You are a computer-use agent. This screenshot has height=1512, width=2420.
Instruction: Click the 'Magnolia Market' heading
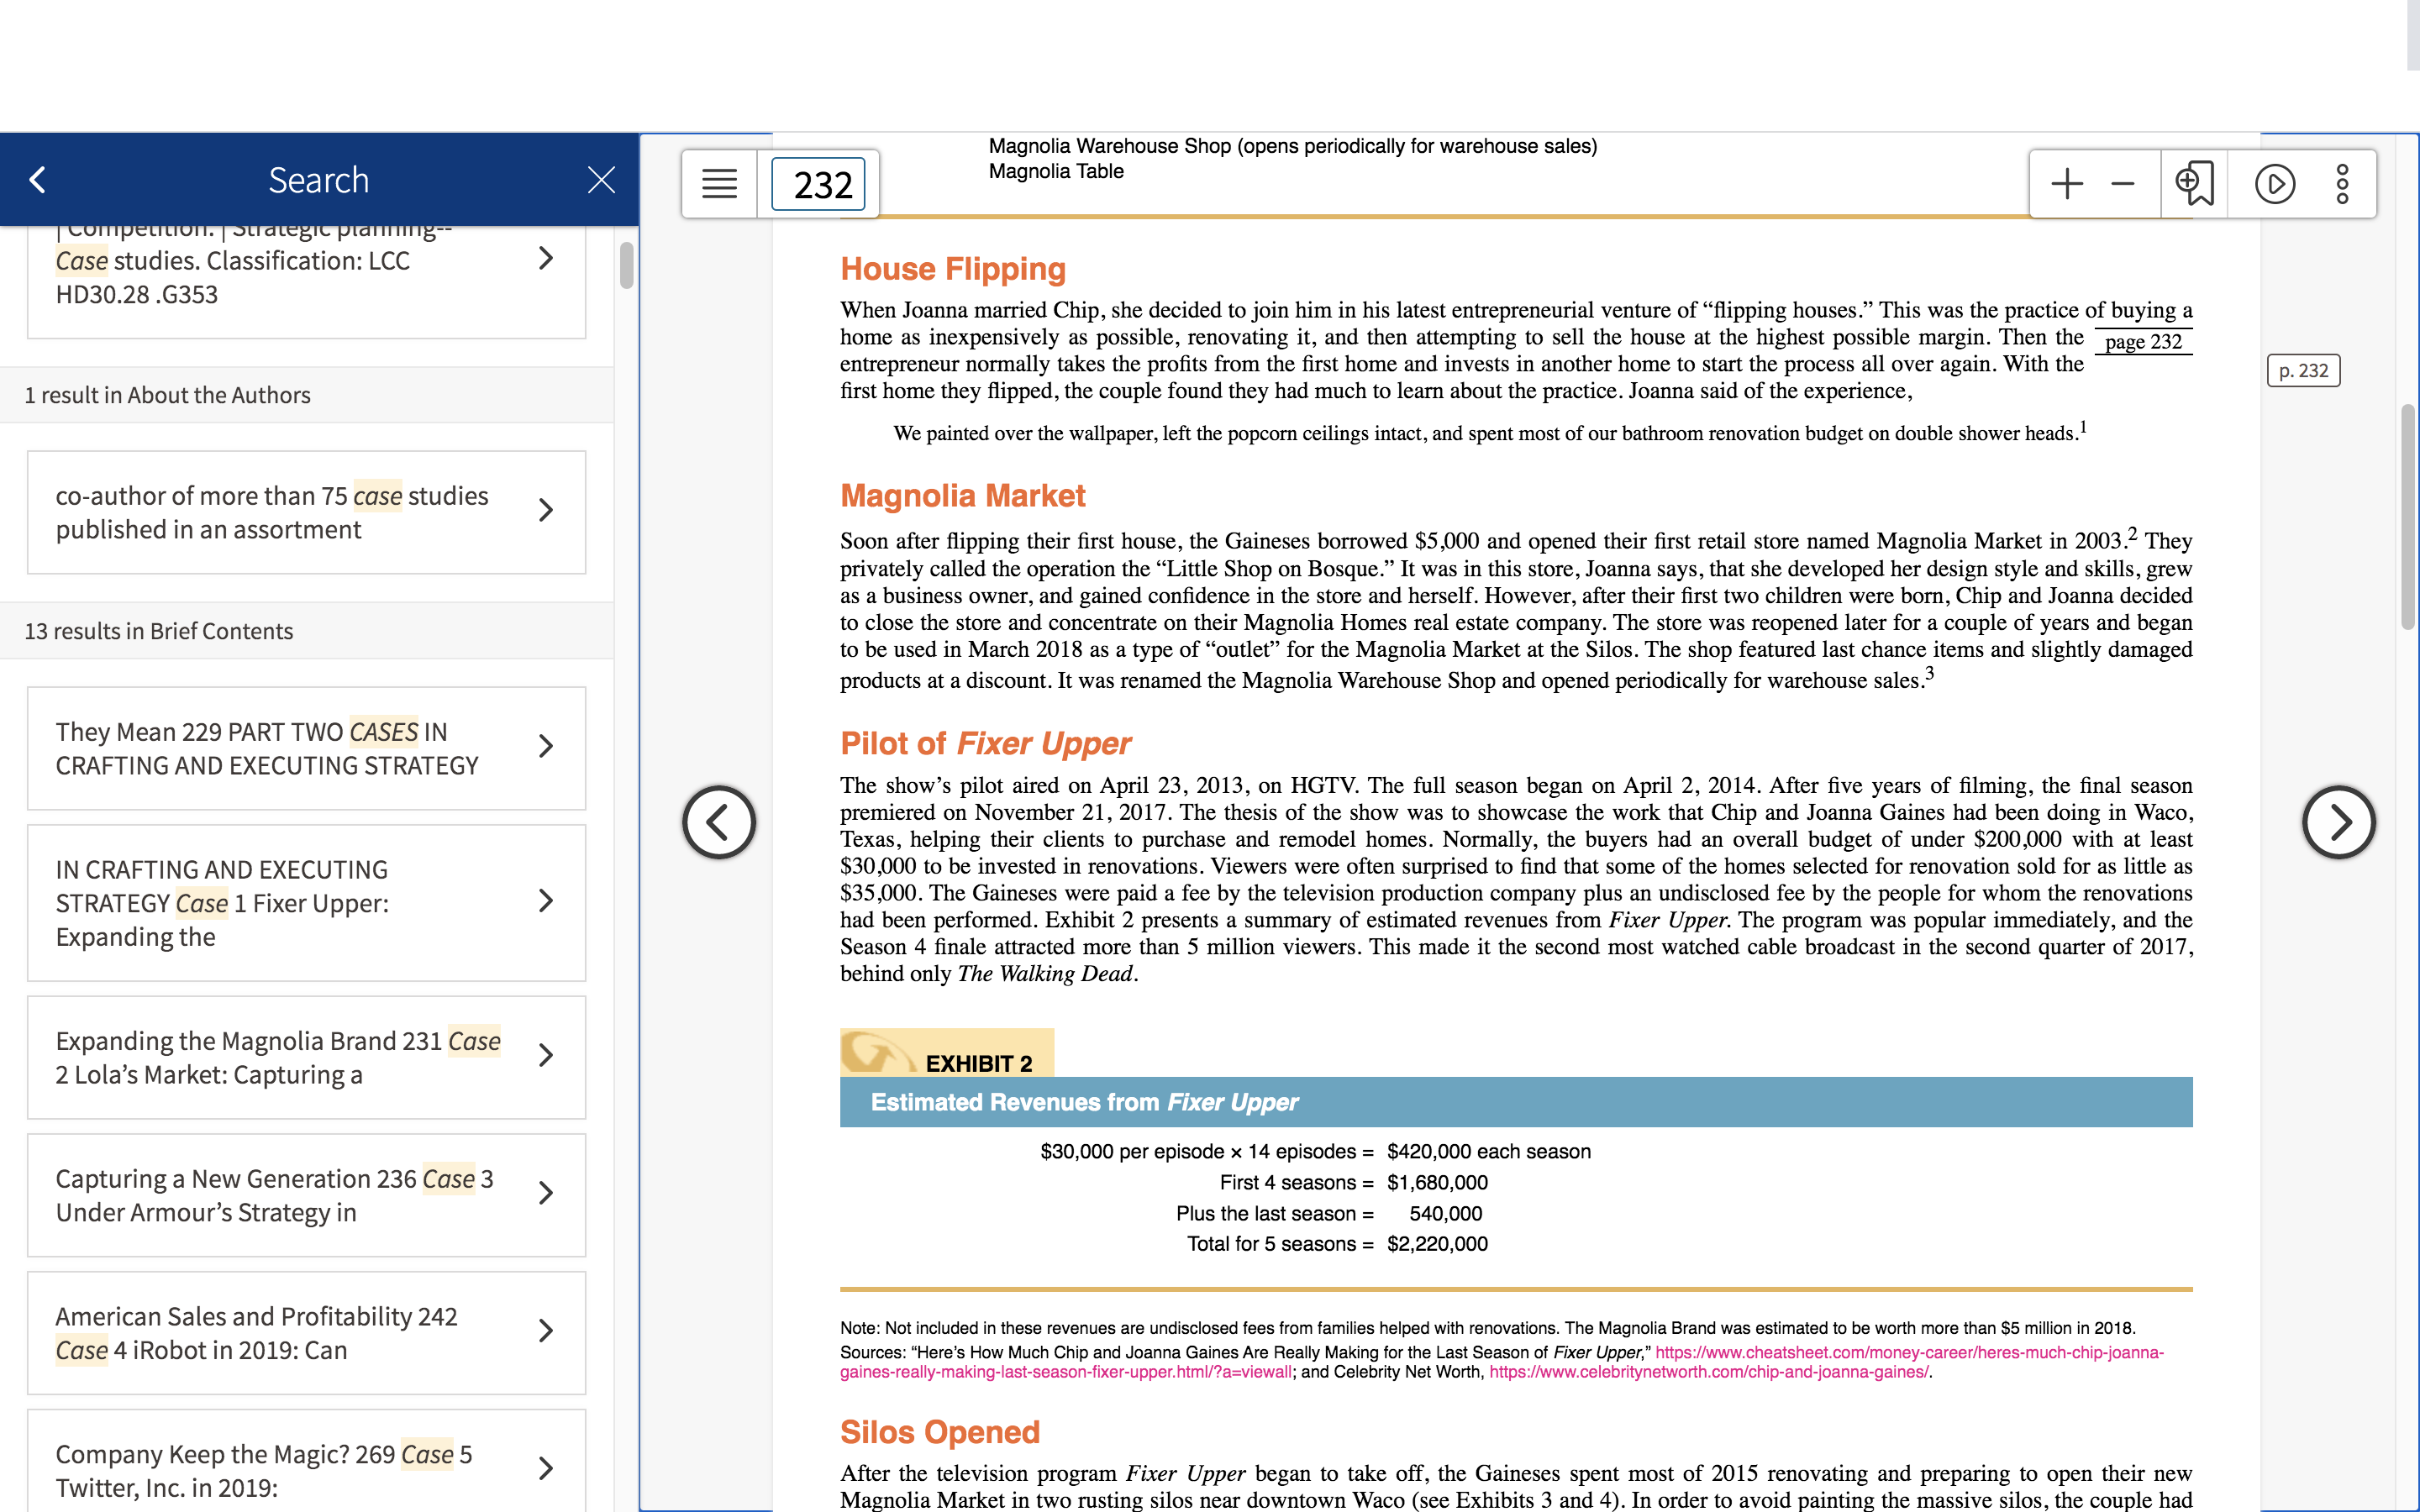(963, 496)
